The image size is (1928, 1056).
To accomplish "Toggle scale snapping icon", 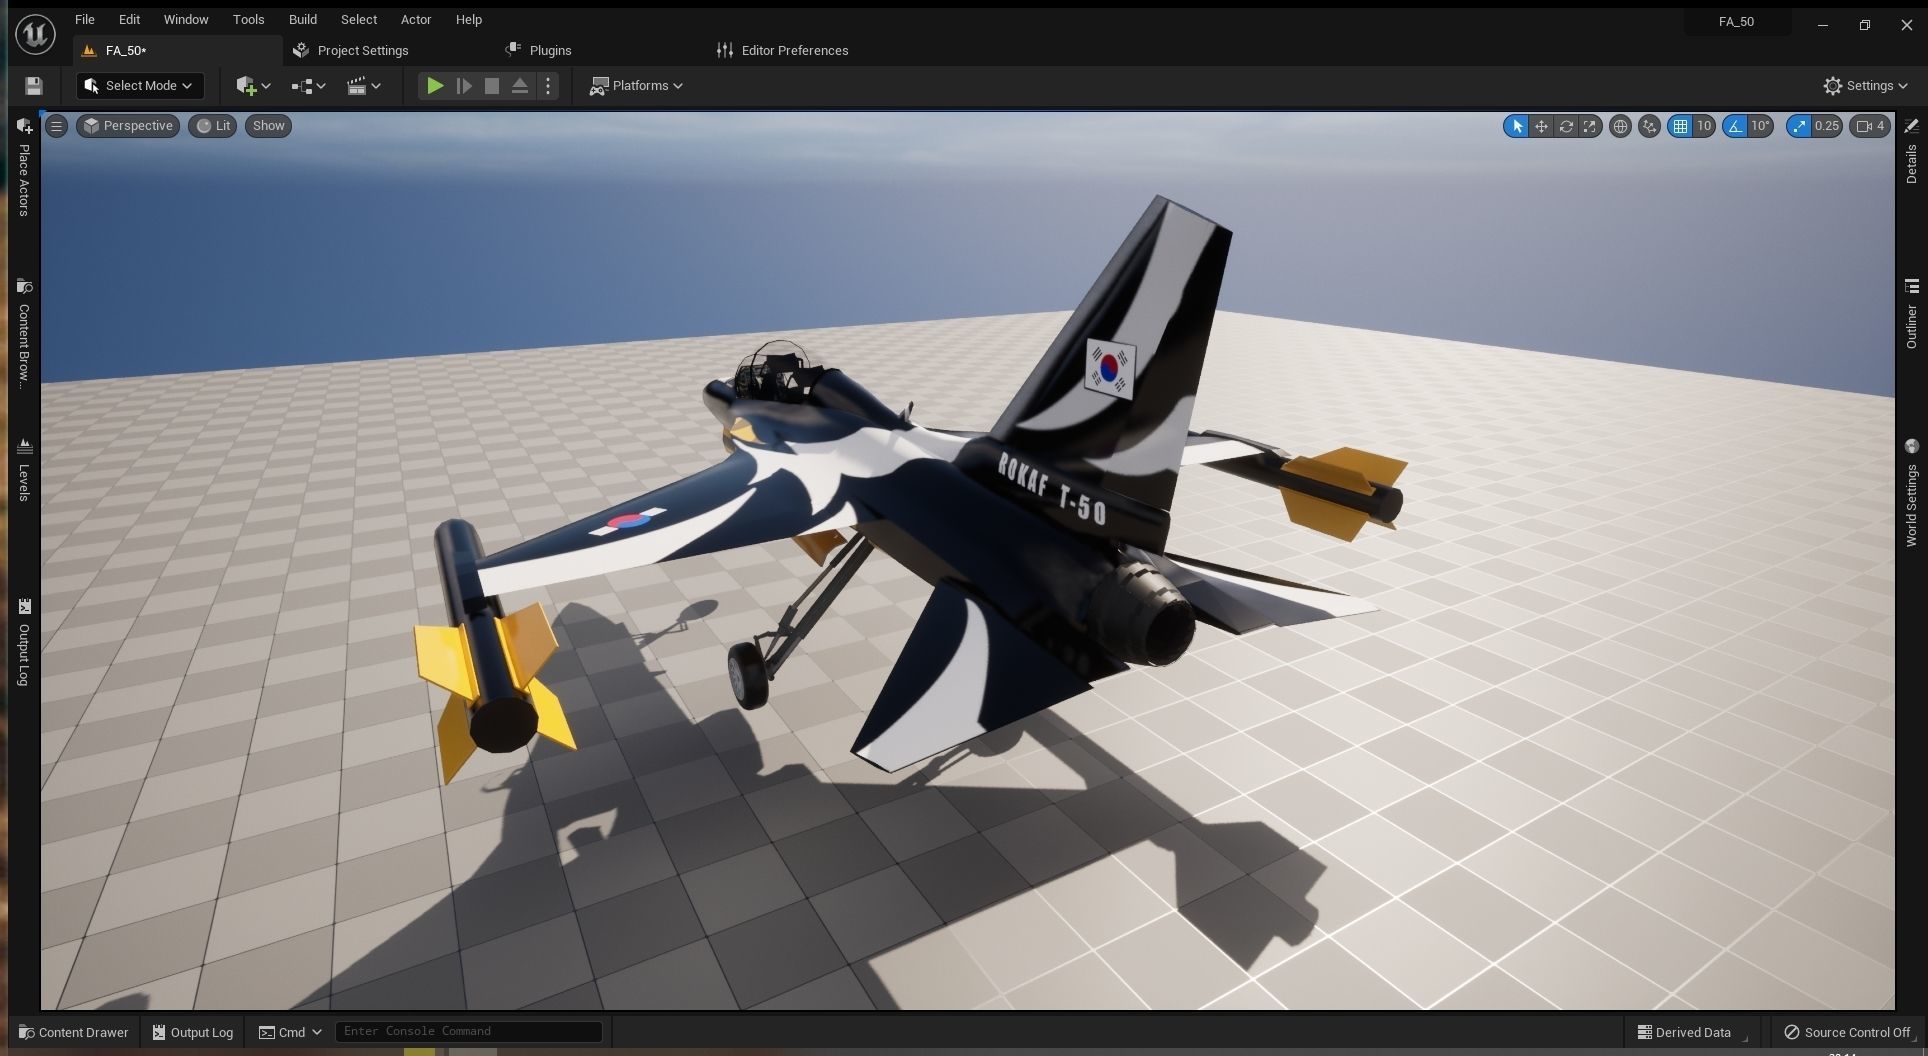I will click(x=1799, y=126).
